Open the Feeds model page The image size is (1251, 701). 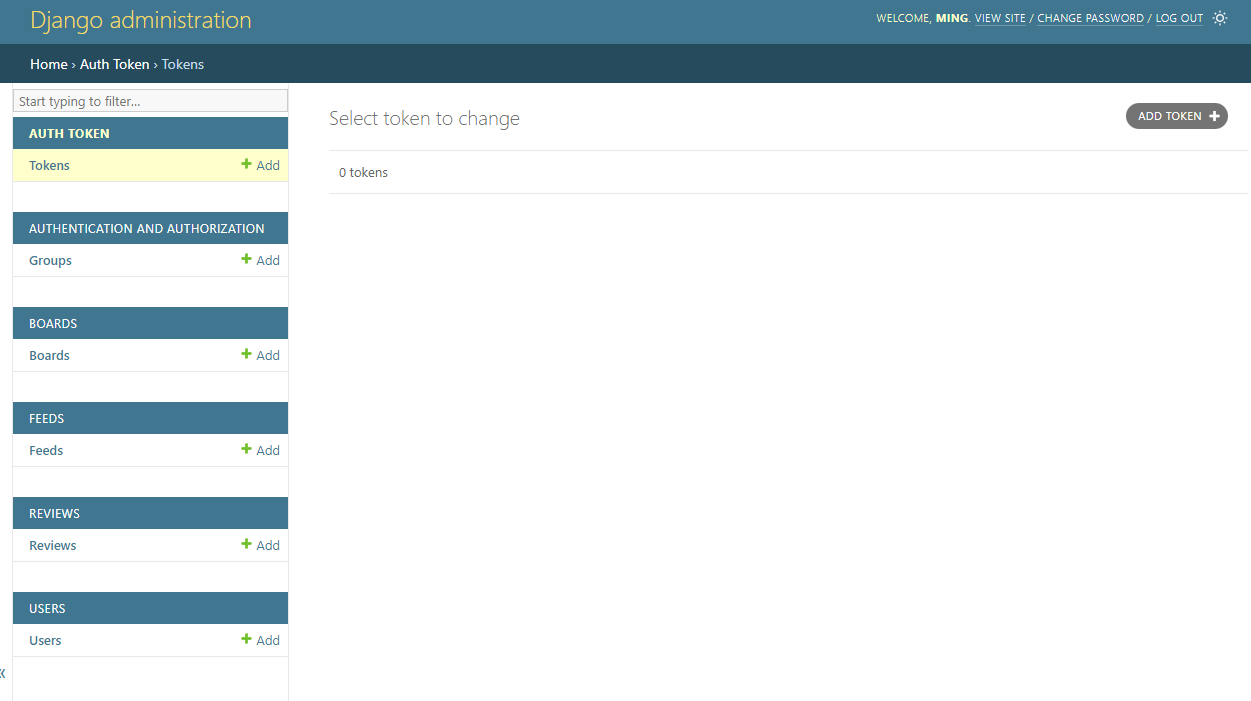click(46, 449)
